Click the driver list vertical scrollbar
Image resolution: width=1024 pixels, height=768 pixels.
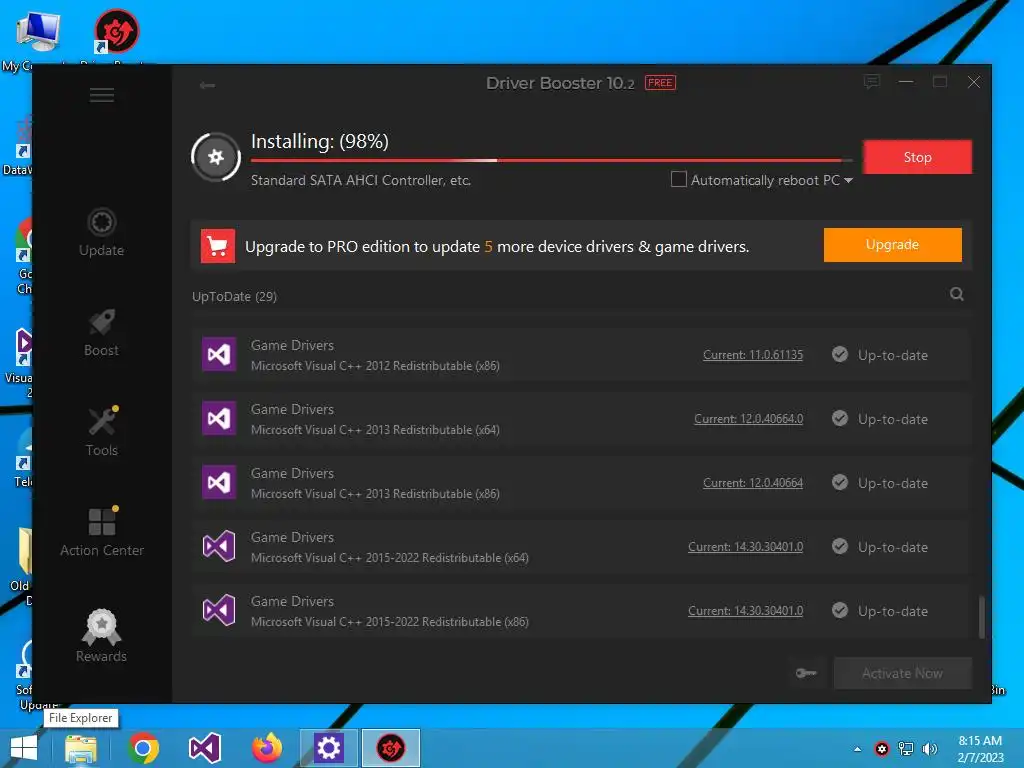coord(981,616)
